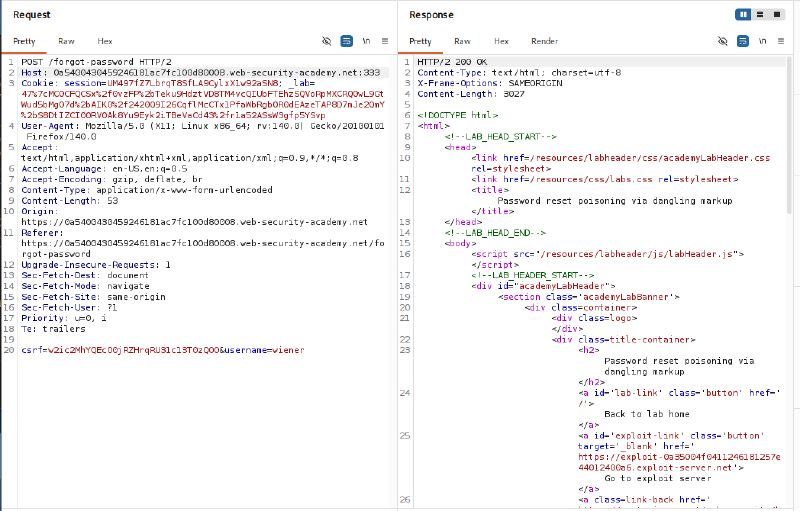Toggle pretty-print wrap icon in Request panel

346,41
